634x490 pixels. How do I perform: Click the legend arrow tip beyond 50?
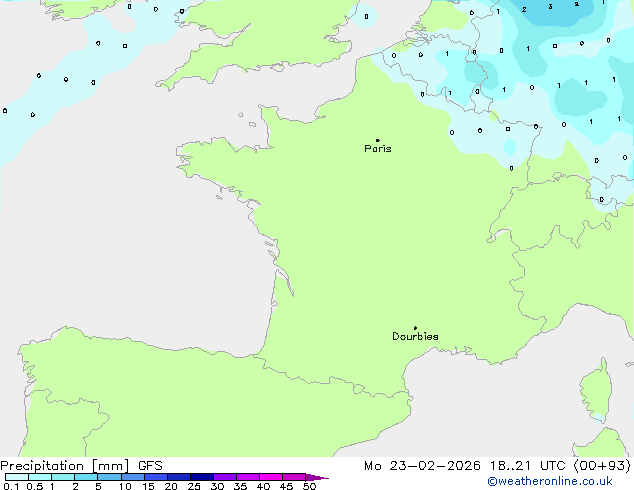[317, 477]
